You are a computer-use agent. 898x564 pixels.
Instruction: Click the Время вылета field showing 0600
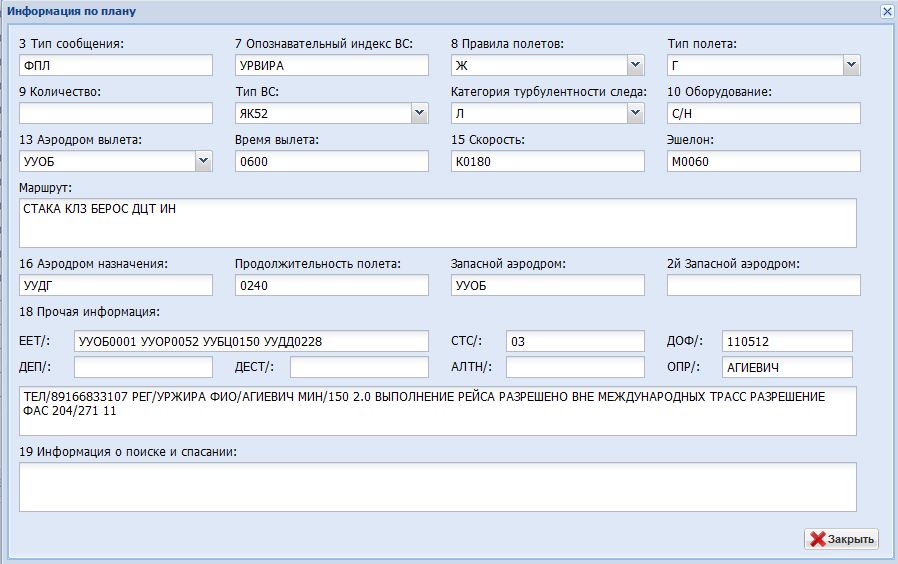point(332,161)
